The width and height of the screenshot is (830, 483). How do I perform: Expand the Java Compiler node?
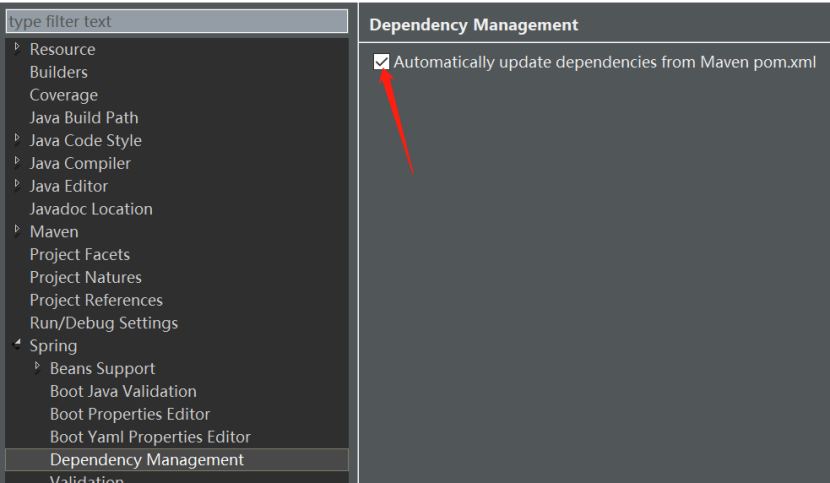coord(17,162)
